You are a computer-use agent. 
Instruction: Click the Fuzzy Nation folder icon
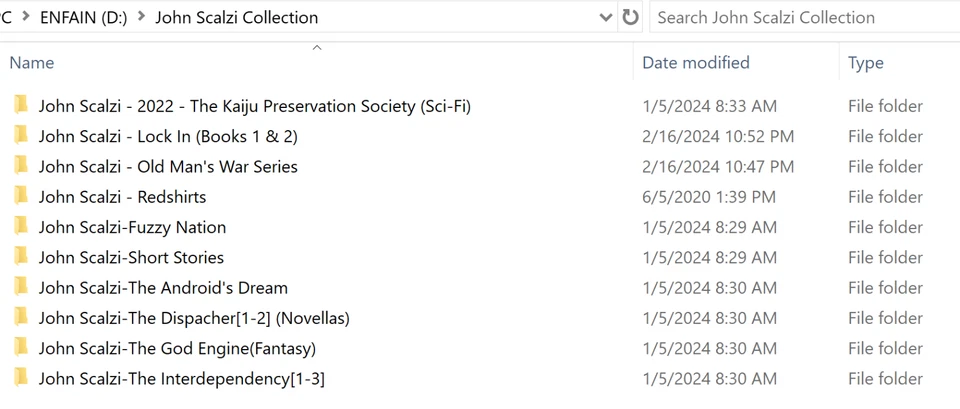tap(21, 227)
